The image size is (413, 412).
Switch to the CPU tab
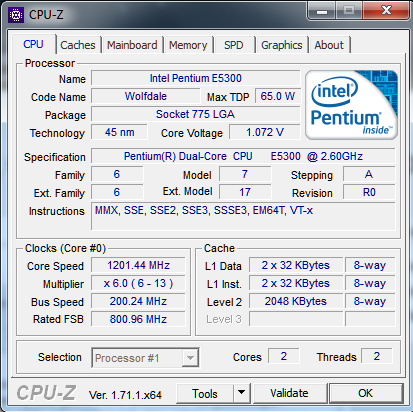33,44
